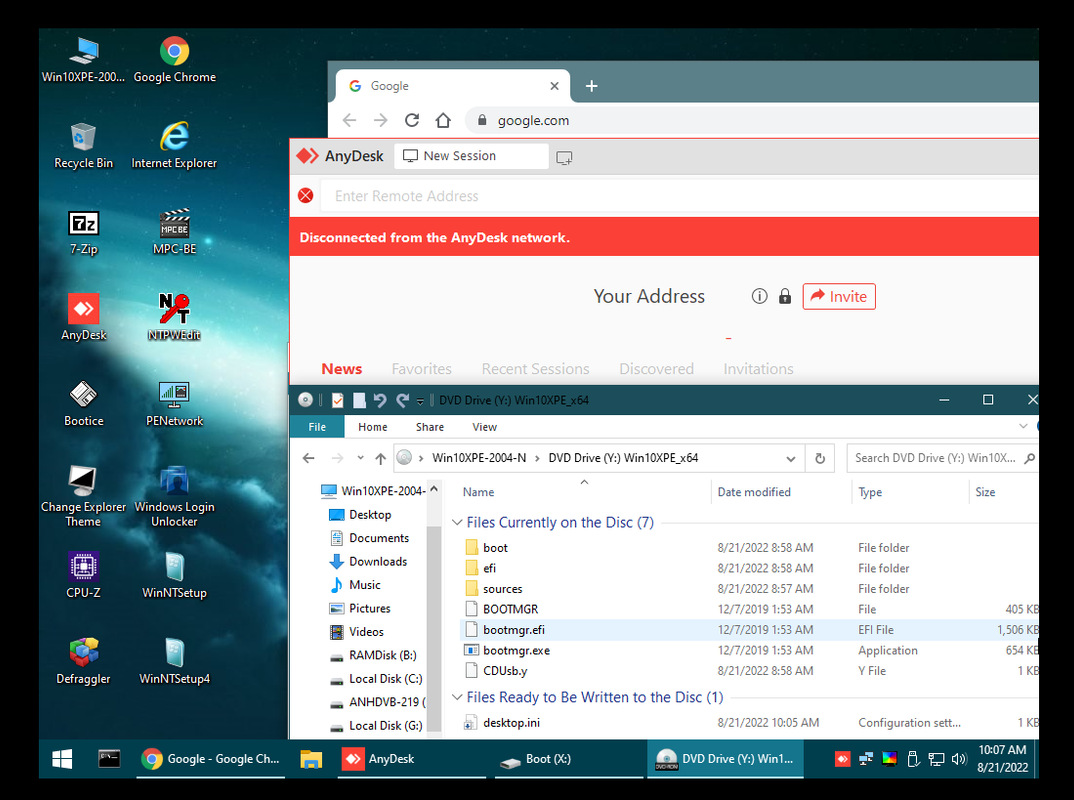Launch WinNTSetup desktop icon
Viewport: 1074px width, 800px height.
[x=175, y=576]
